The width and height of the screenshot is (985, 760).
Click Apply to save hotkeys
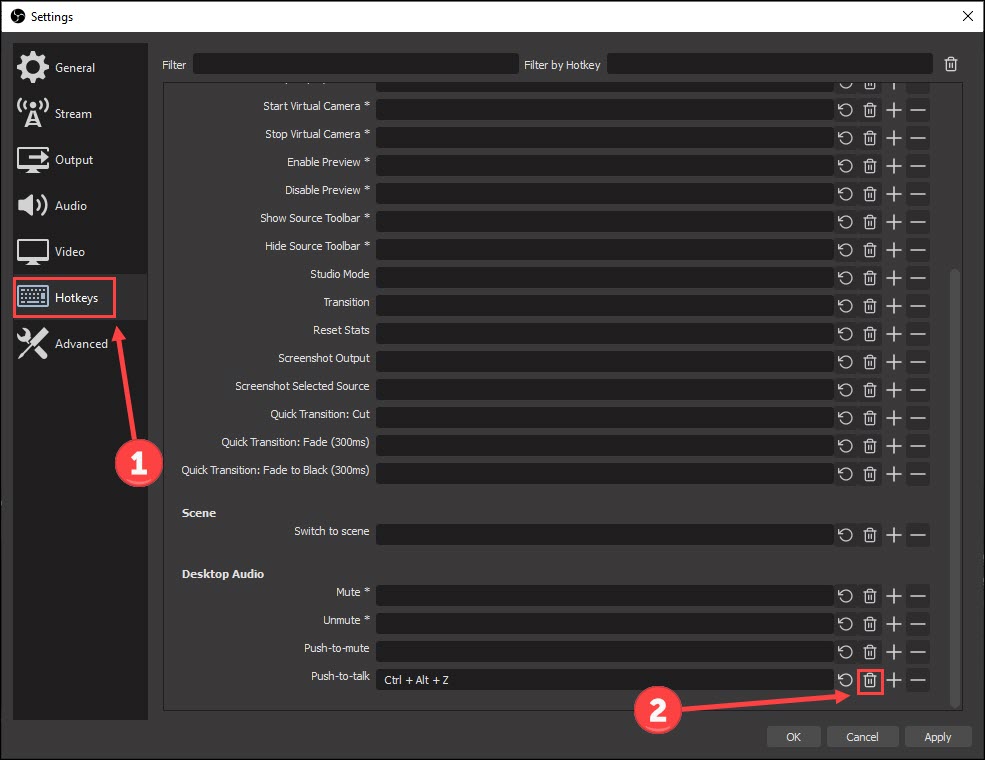point(937,737)
